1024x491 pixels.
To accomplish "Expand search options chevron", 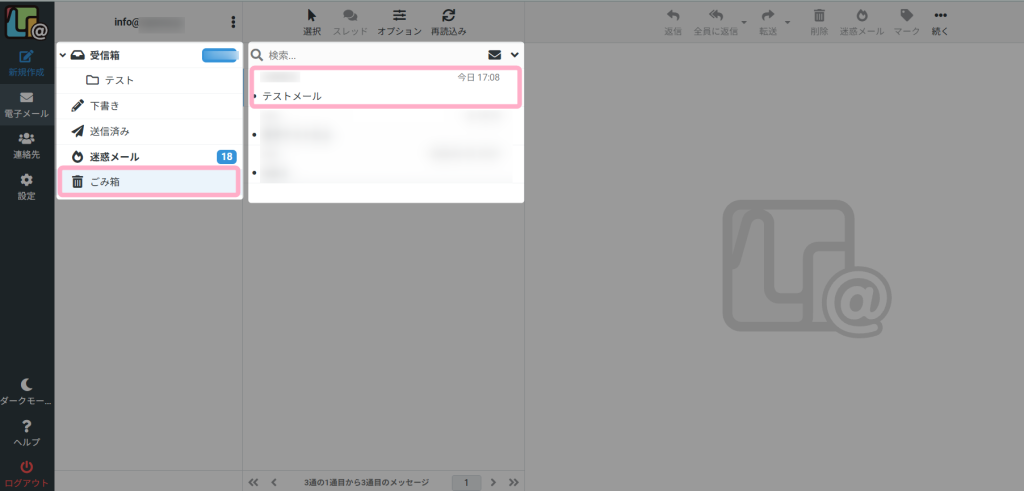I will click(515, 55).
